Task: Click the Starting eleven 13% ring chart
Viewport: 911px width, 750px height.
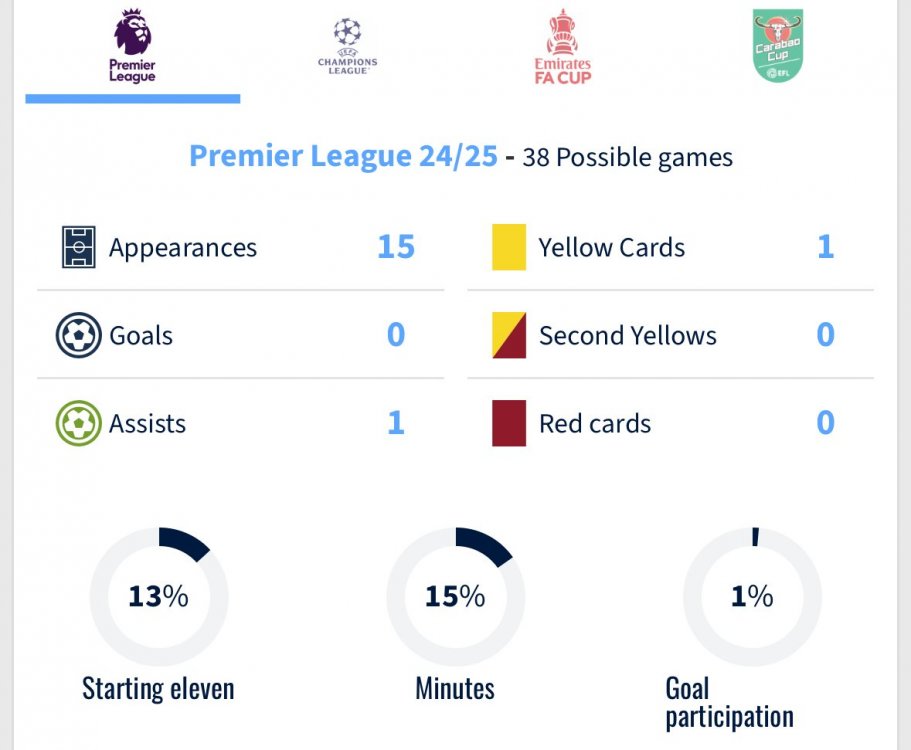Action: [x=159, y=597]
